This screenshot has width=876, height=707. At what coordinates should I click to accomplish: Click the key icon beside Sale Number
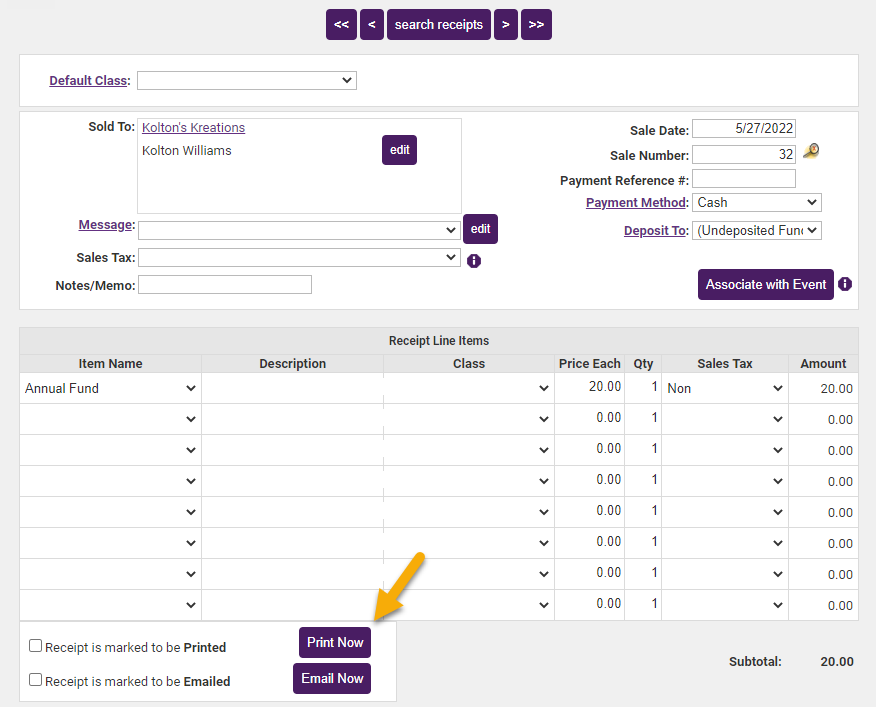(811, 152)
